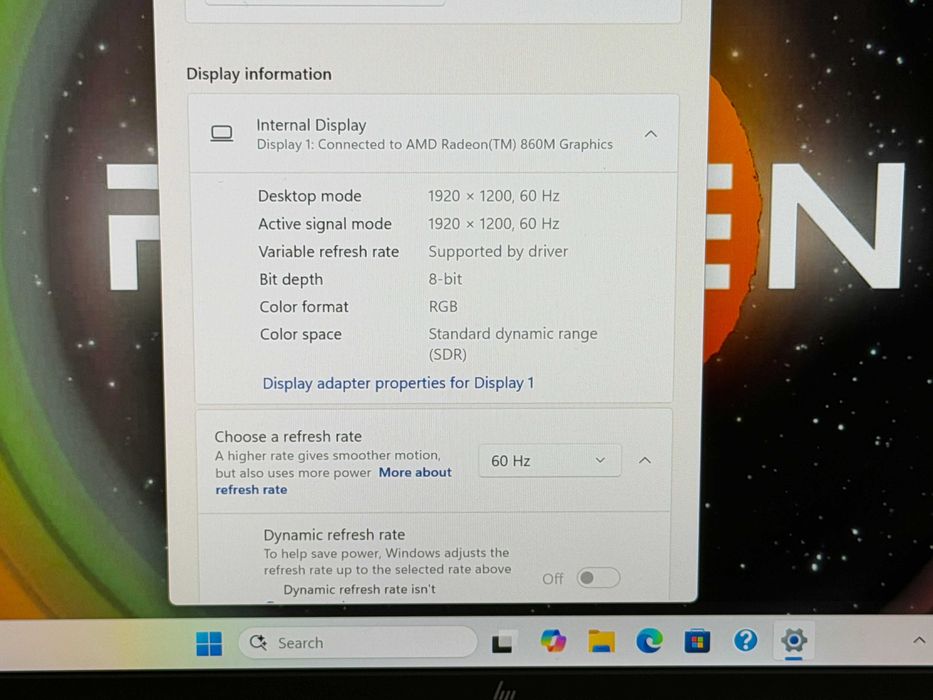Click the Variable refresh rate label
Screen dimensions: 933x700
328,252
